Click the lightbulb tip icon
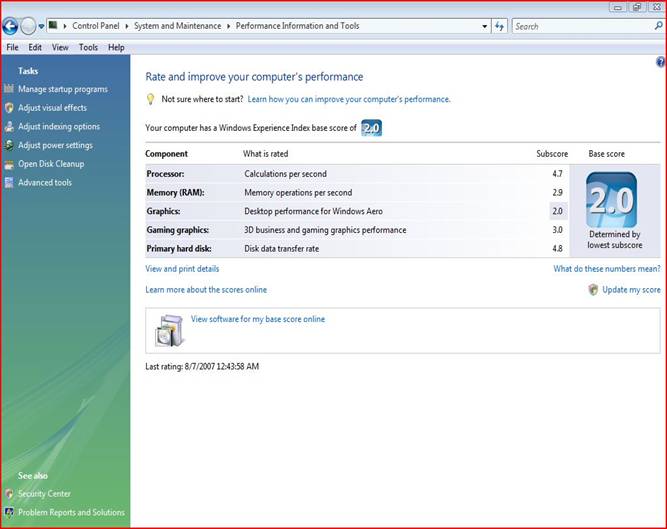The height and width of the screenshot is (529, 667). pos(150,99)
